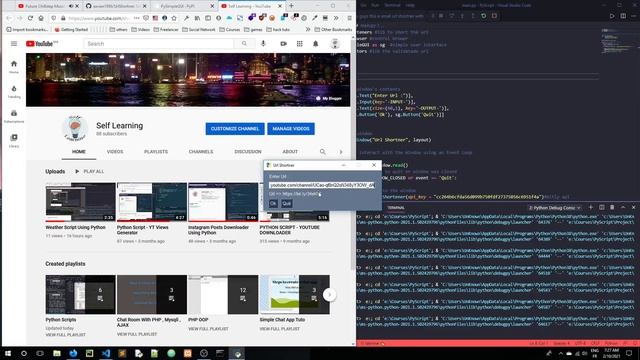Click PLAY ALL next to Uploads
Screen dimensions: 640x360
(89, 171)
